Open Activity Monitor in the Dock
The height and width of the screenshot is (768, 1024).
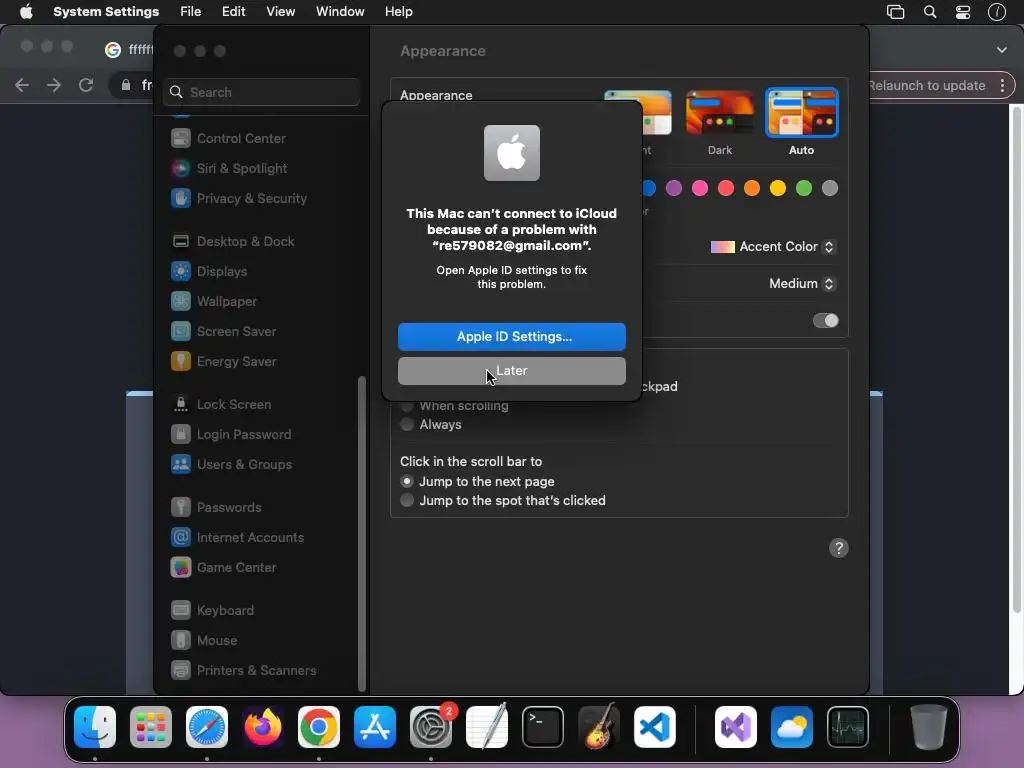pos(848,727)
